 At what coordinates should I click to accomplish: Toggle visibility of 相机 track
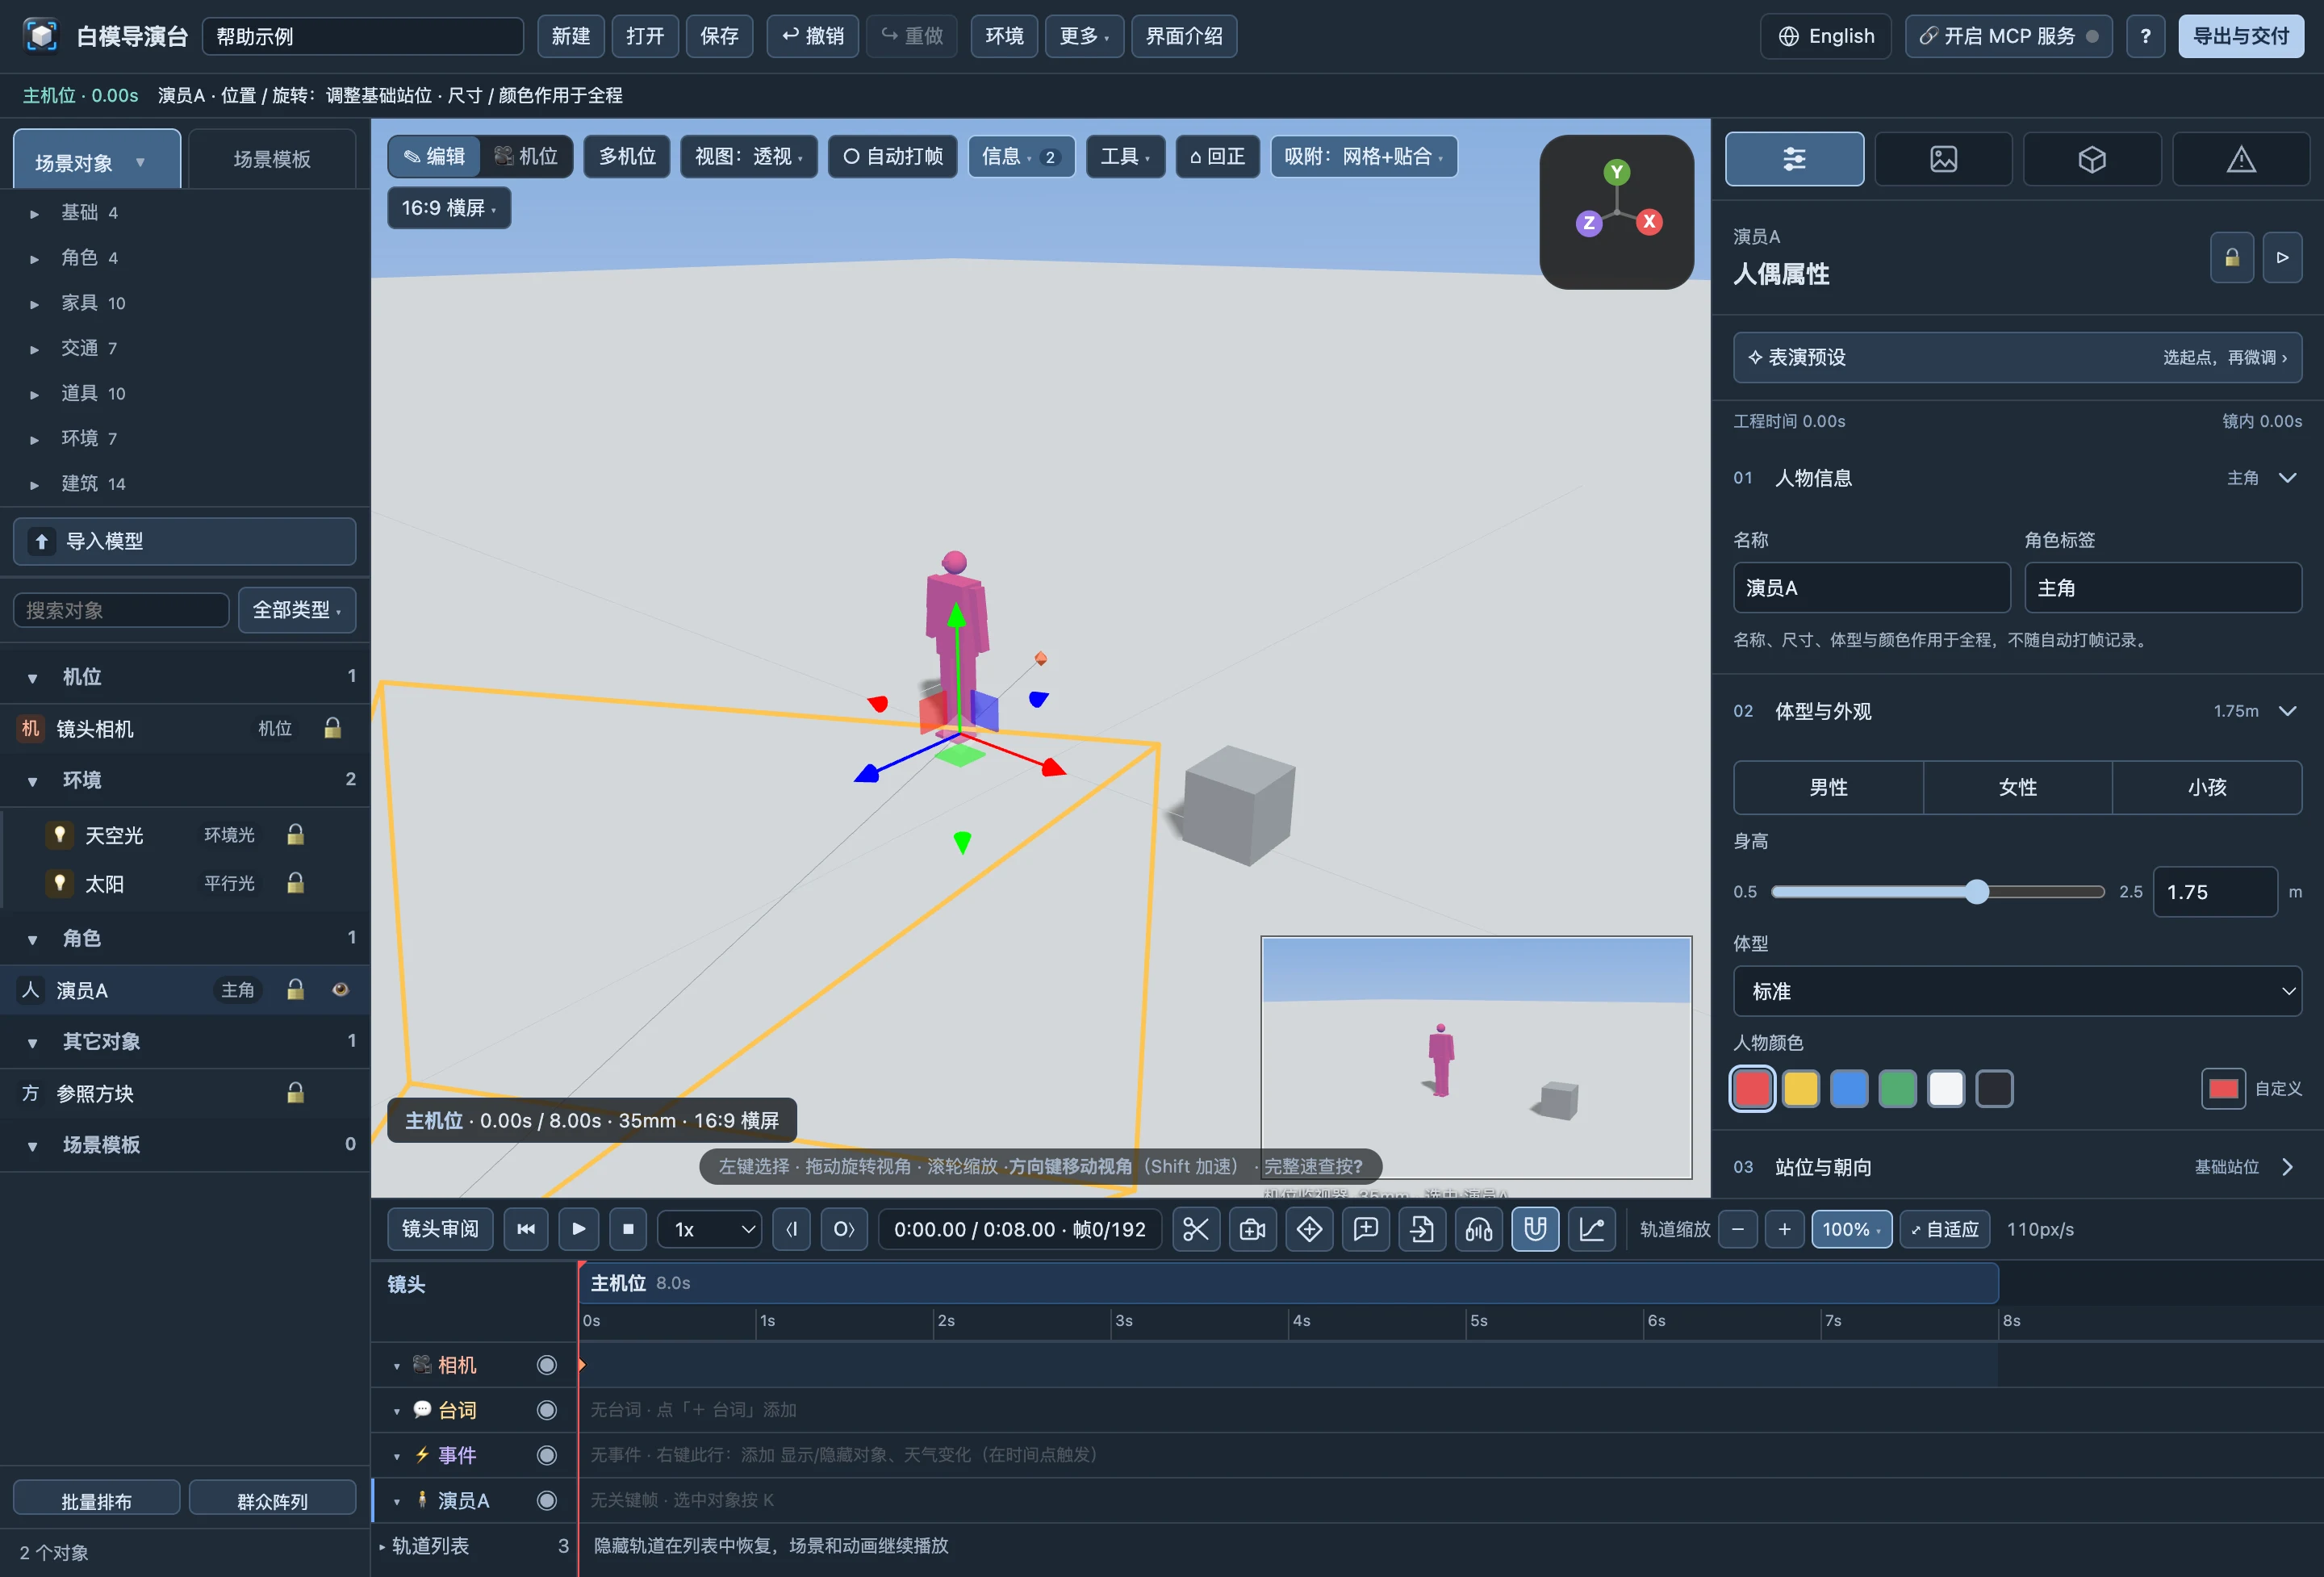click(546, 1365)
